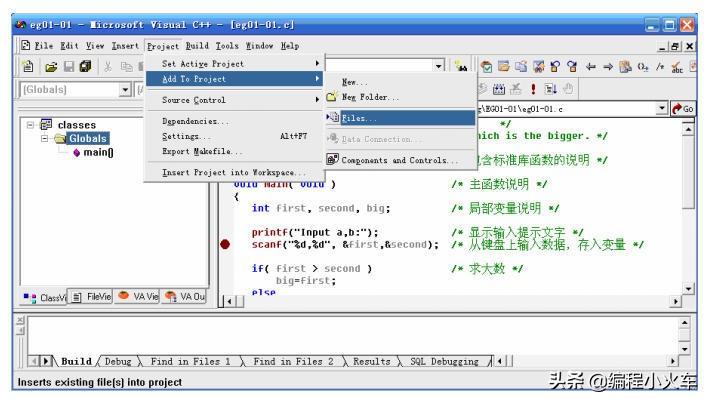Collapse the classes tree node

(30, 125)
